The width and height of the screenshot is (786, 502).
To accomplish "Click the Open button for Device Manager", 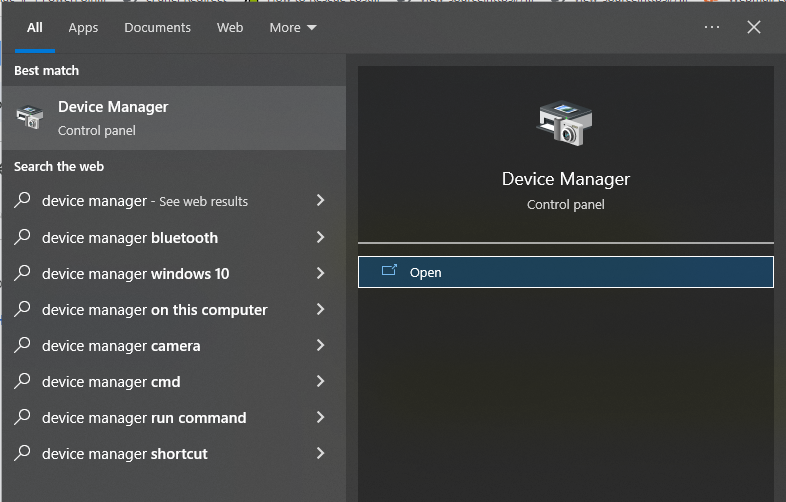I will (x=565, y=272).
